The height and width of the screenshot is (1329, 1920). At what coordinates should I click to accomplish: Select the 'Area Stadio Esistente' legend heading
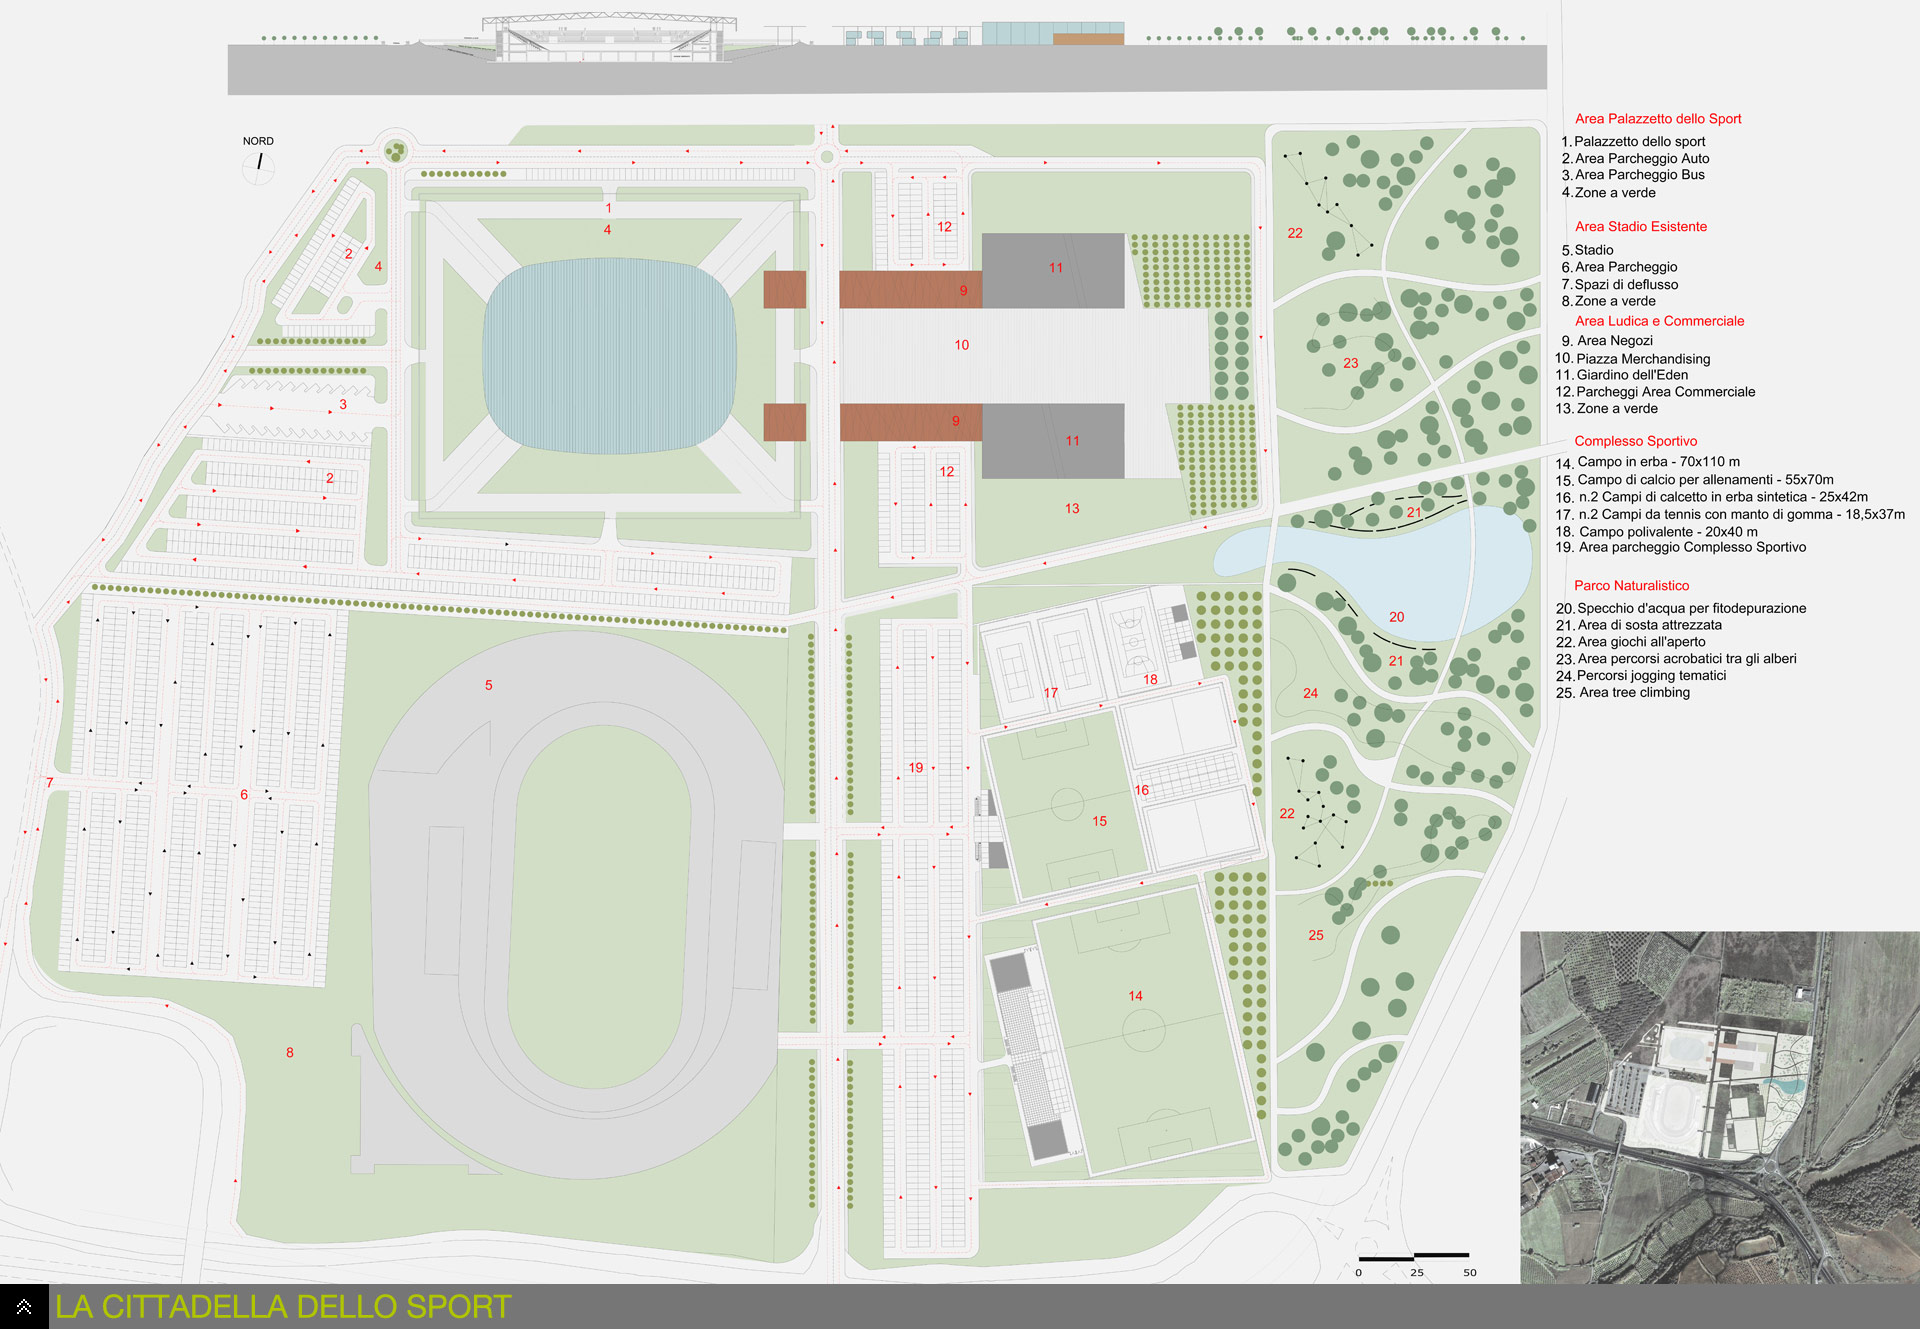tap(1640, 227)
